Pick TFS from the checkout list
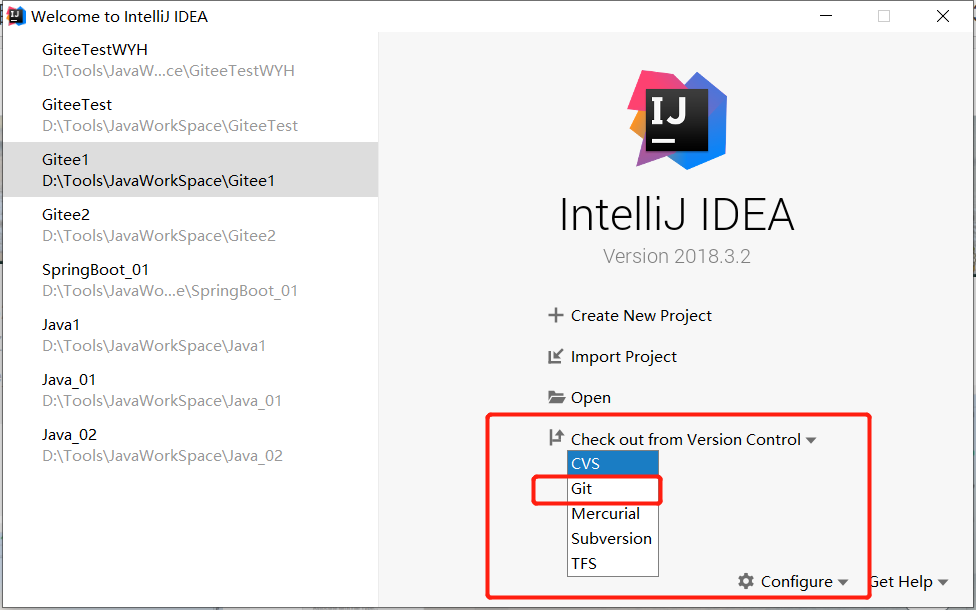The image size is (976, 610). [x=612, y=563]
